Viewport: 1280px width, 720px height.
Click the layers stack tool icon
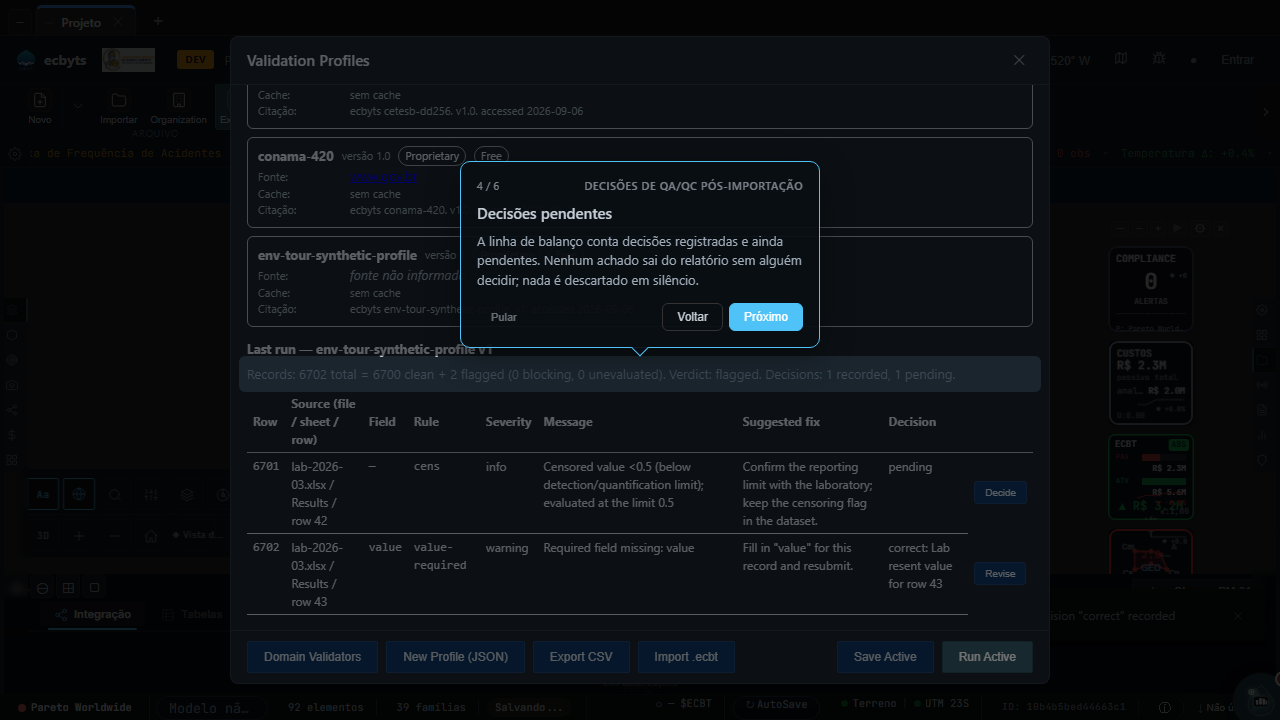click(x=187, y=494)
